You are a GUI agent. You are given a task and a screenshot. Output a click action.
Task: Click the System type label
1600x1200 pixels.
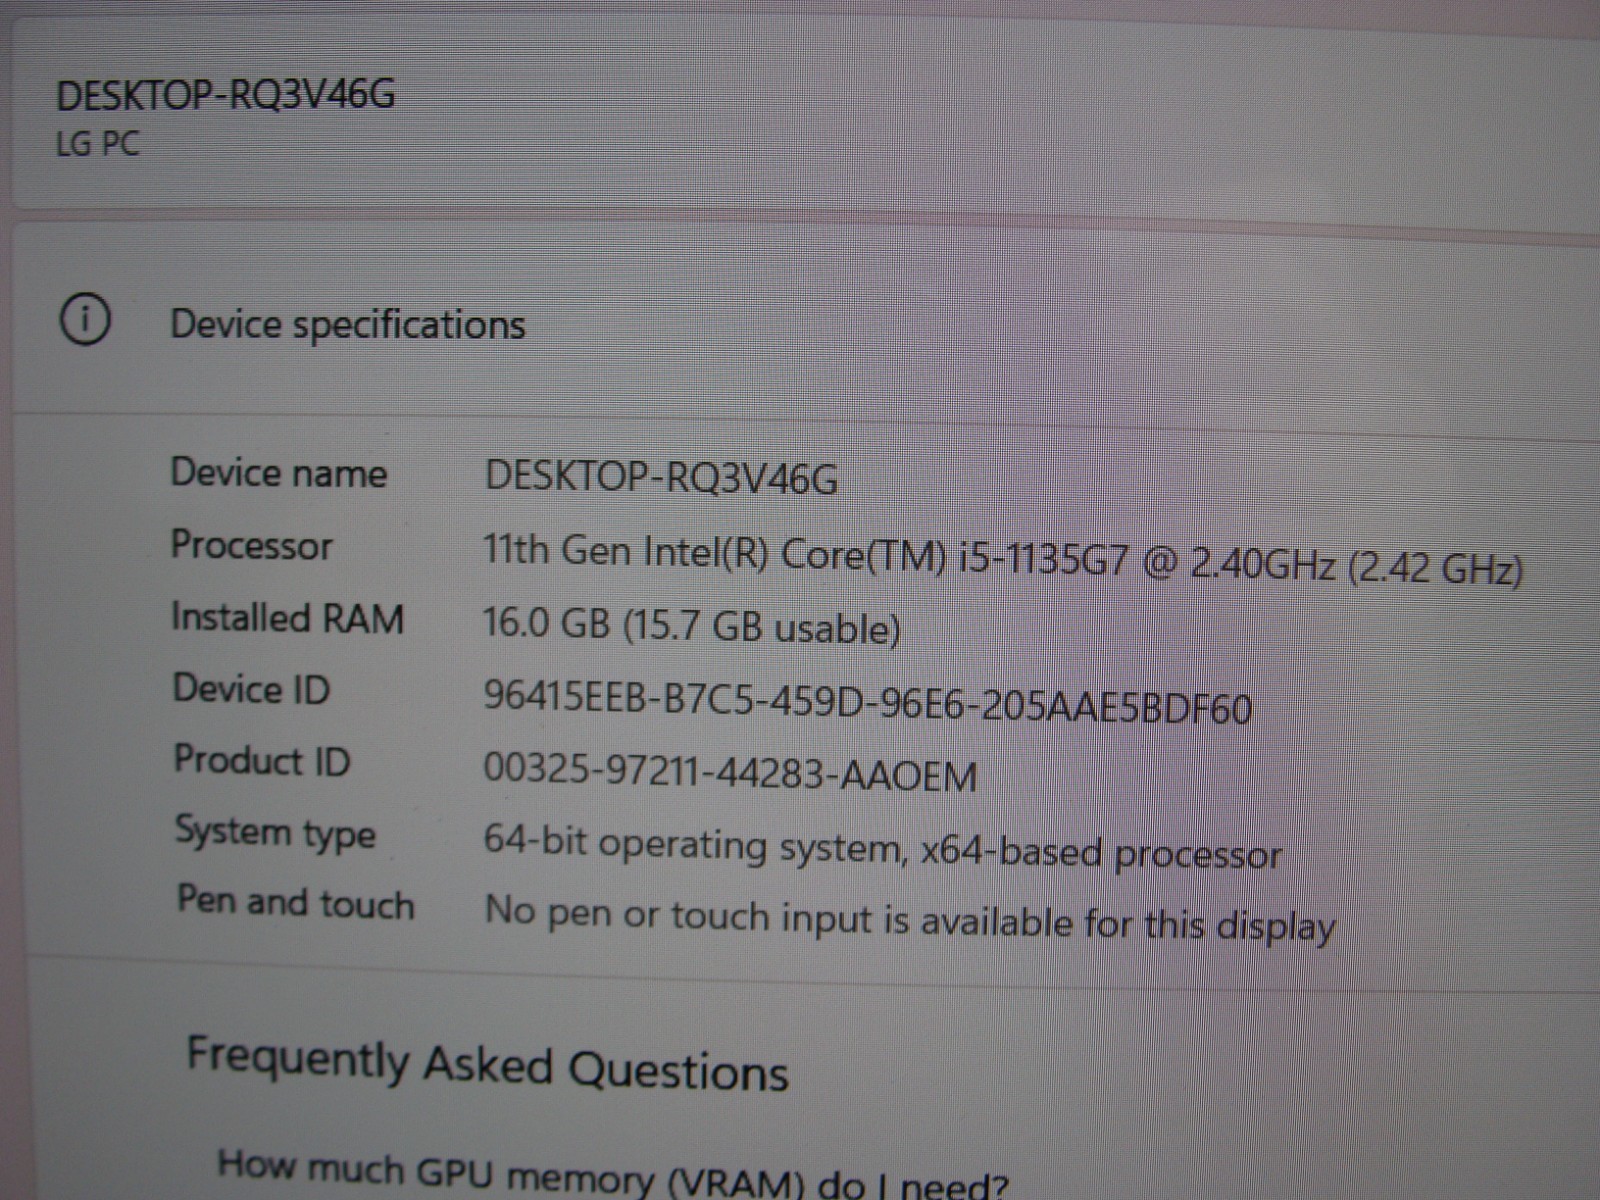(x=275, y=832)
